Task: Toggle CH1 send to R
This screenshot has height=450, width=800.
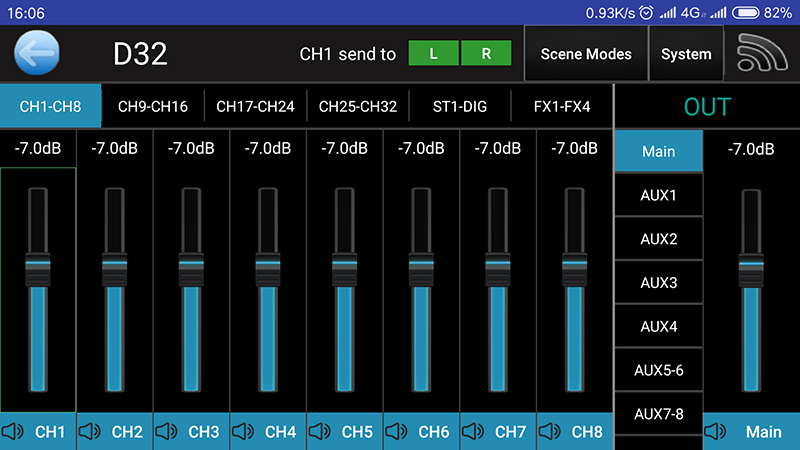Action: (486, 54)
